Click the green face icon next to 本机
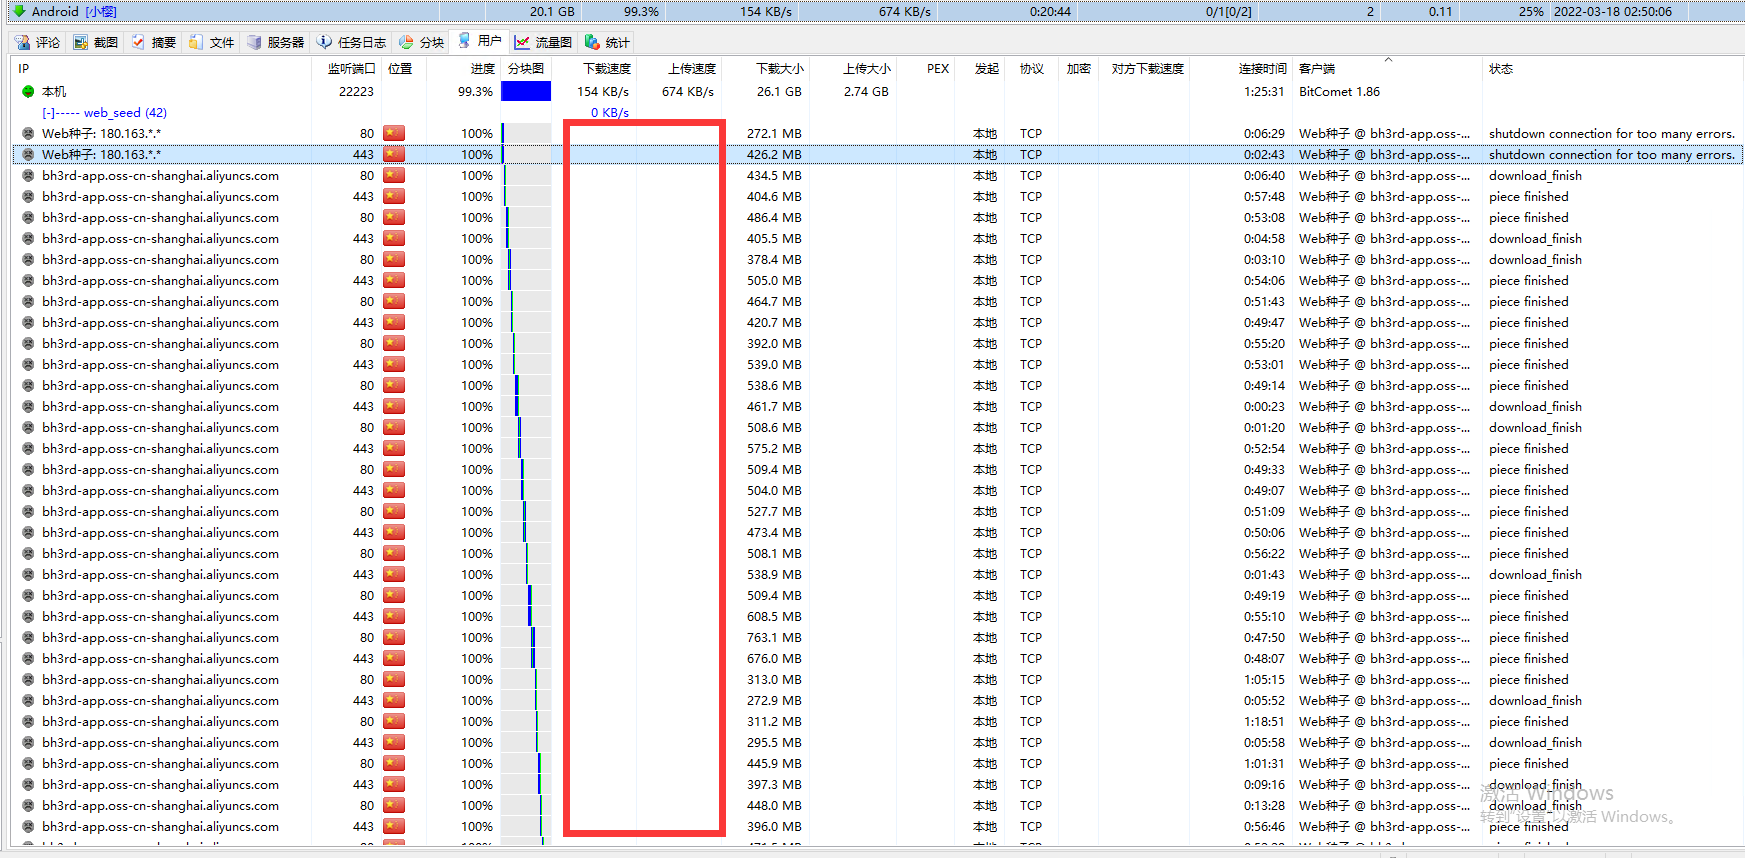 [28, 91]
